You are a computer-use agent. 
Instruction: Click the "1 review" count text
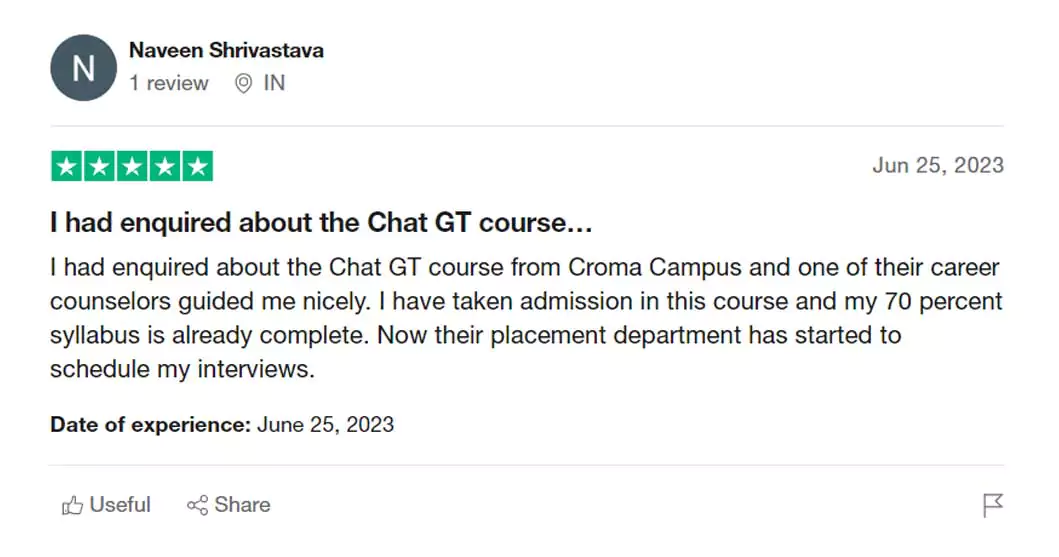pyautogui.click(x=169, y=84)
